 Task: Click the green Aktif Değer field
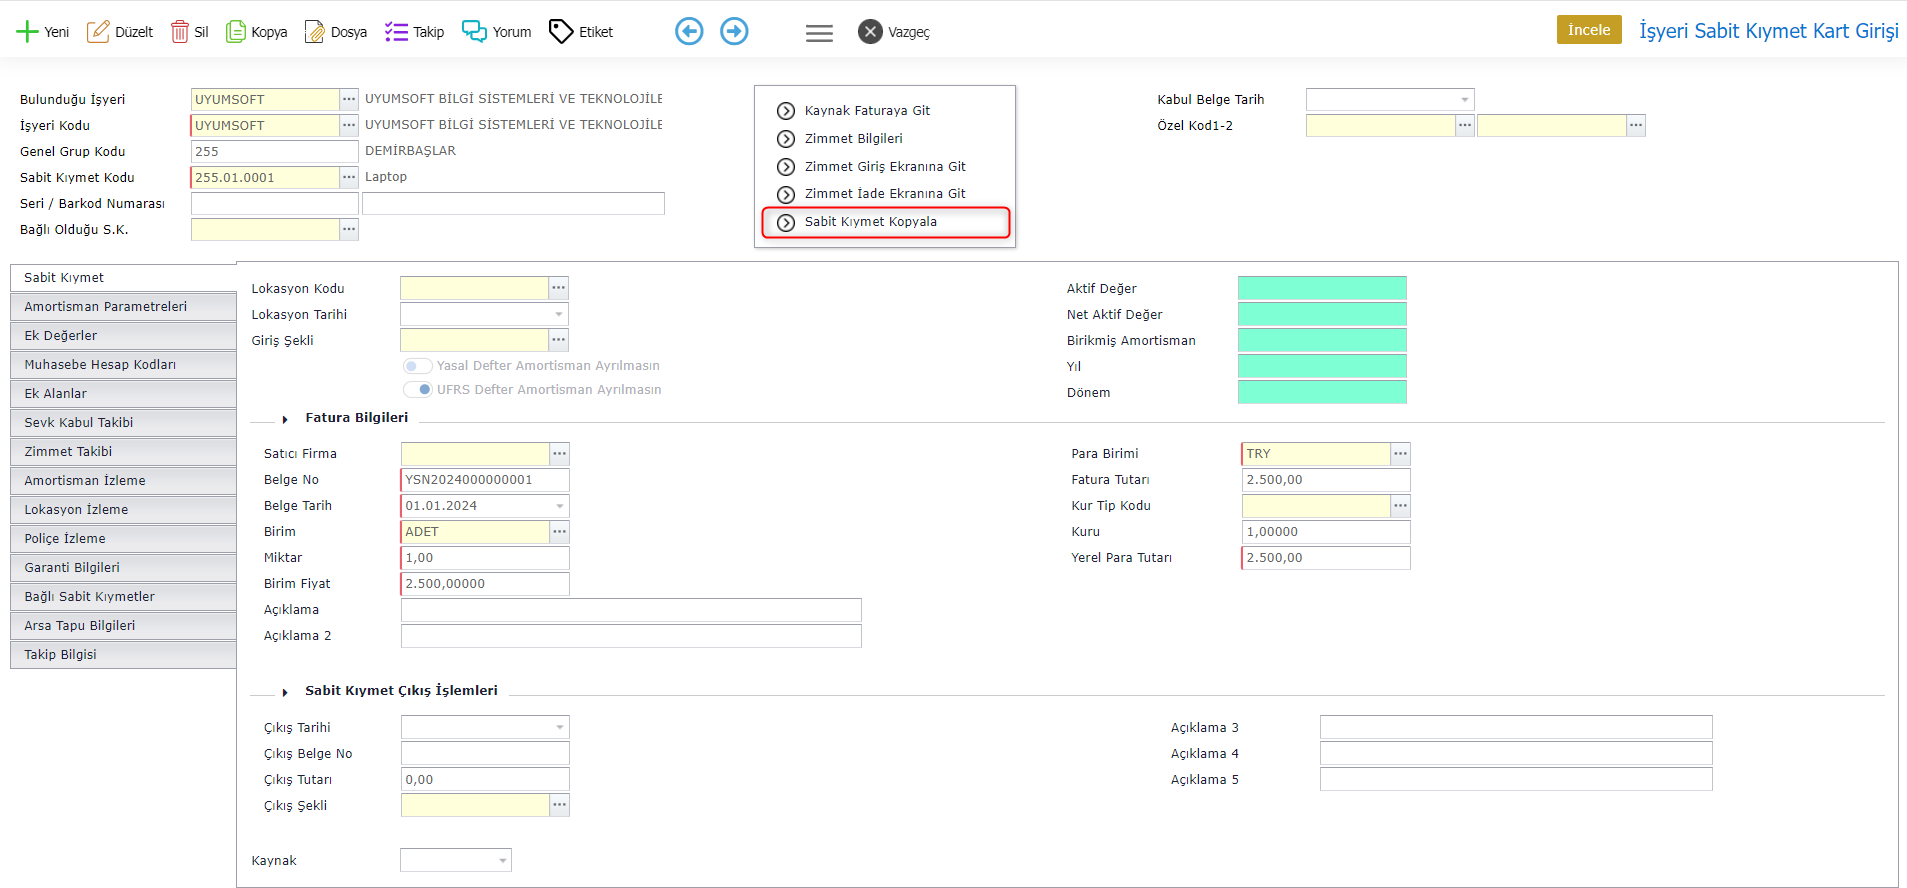pyautogui.click(x=1321, y=289)
